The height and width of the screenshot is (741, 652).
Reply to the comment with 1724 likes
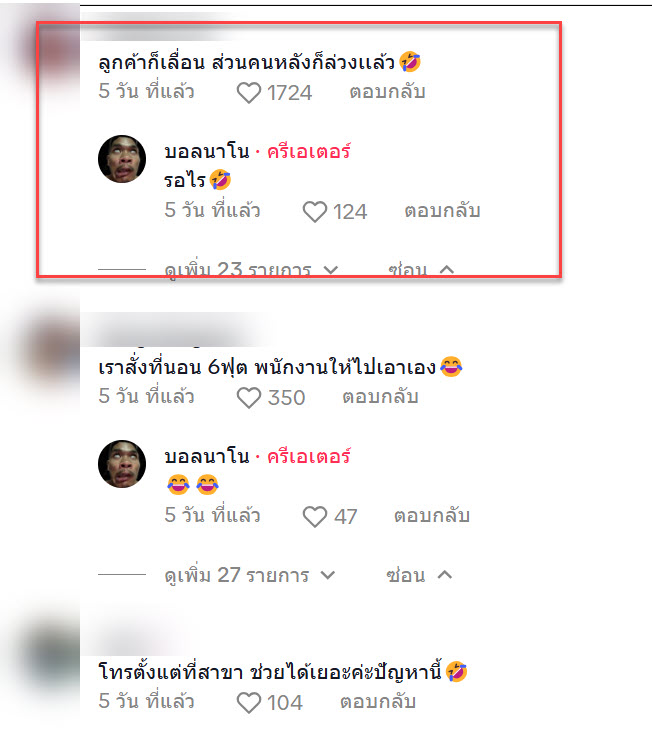coord(387,91)
